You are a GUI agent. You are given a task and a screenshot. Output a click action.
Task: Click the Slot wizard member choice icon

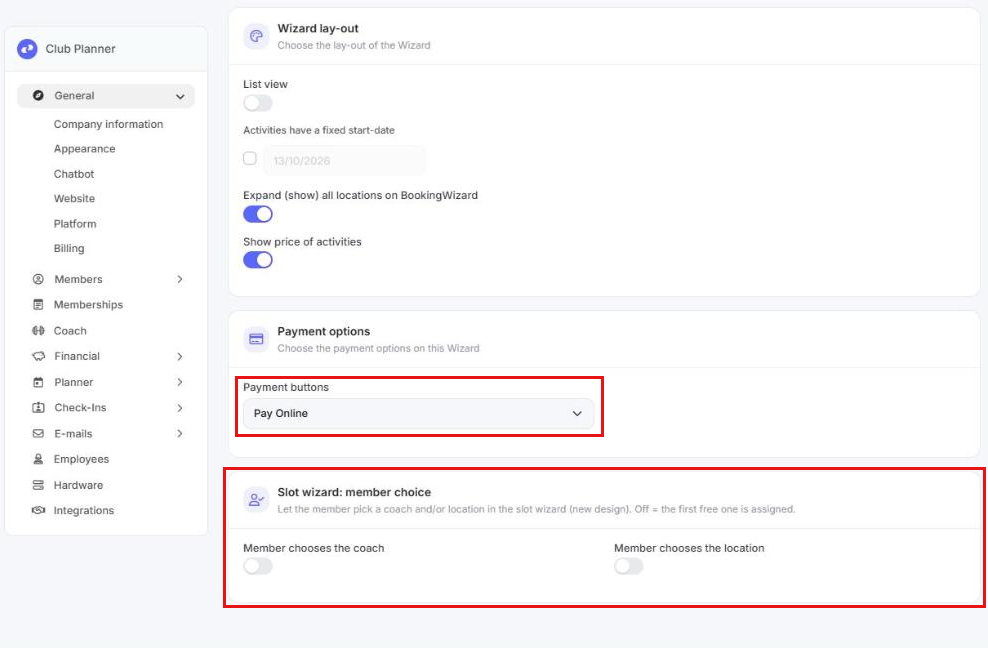[256, 500]
